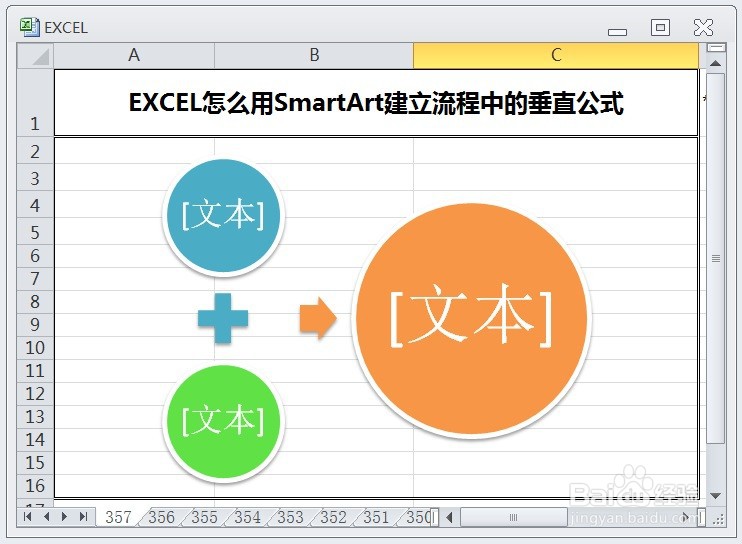Click the vertical scrollbar down arrow
The height and width of the screenshot is (544, 742).
click(x=716, y=496)
